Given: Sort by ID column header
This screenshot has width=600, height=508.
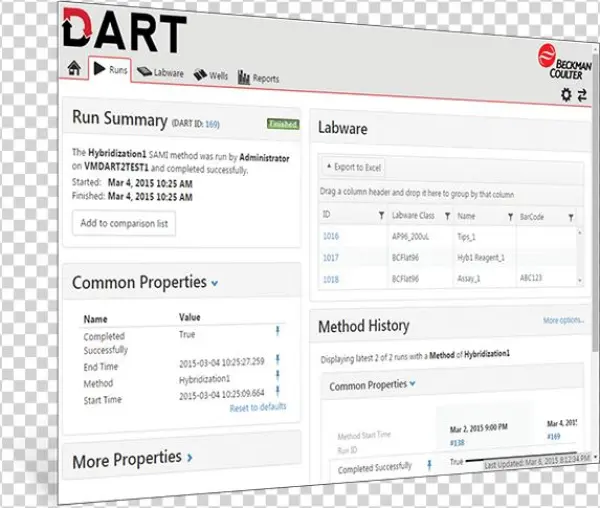Looking at the screenshot, I should [326, 214].
